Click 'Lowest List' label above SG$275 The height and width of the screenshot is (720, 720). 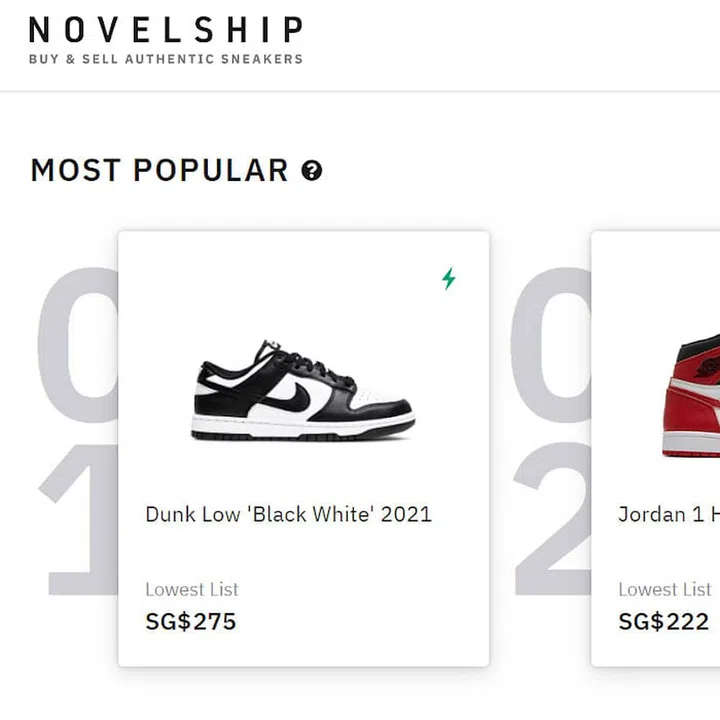pyautogui.click(x=192, y=590)
